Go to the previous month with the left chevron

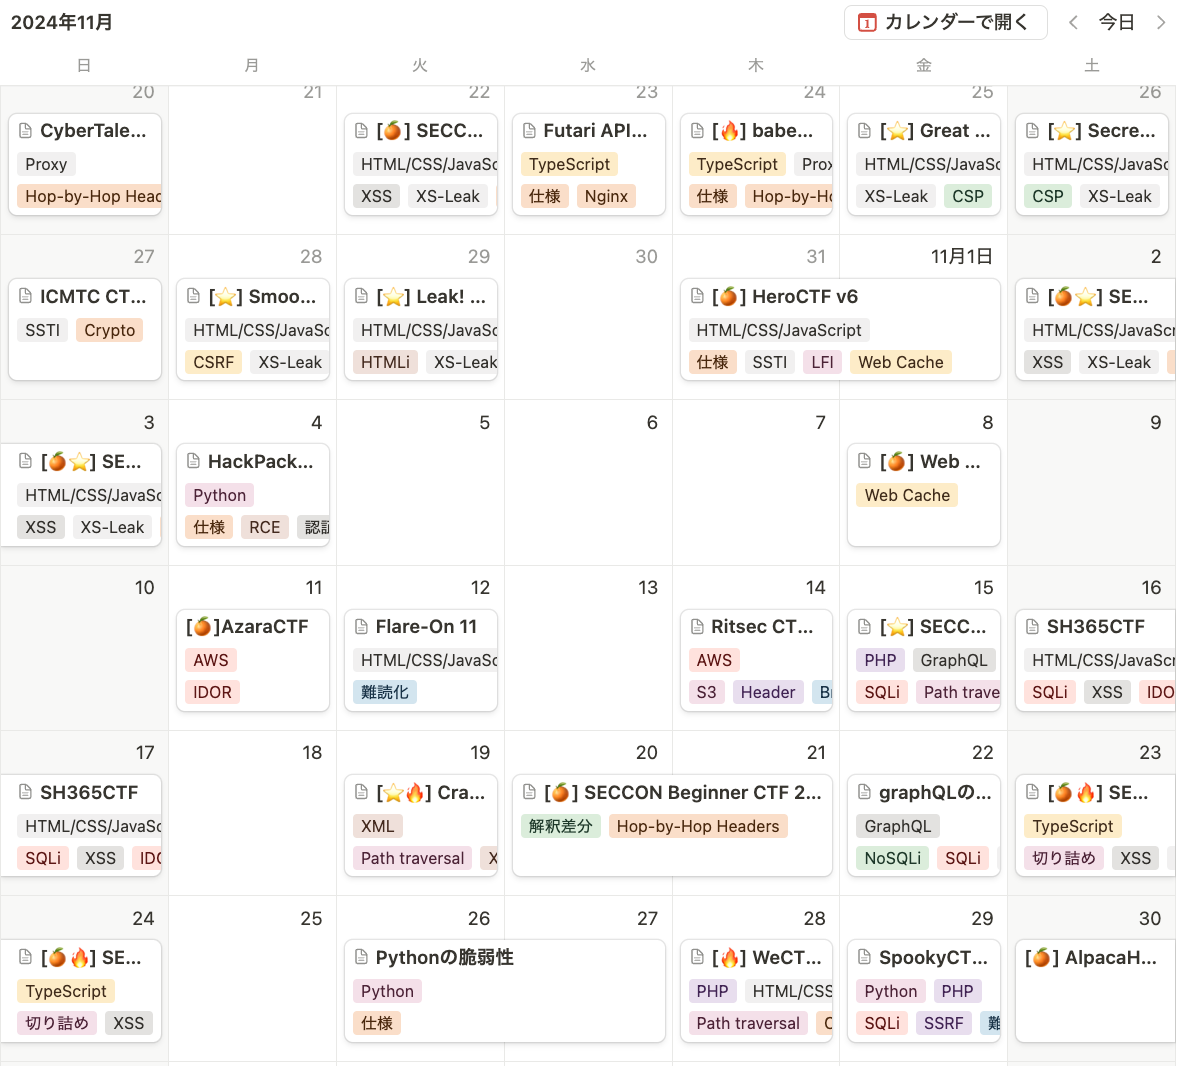(1074, 23)
